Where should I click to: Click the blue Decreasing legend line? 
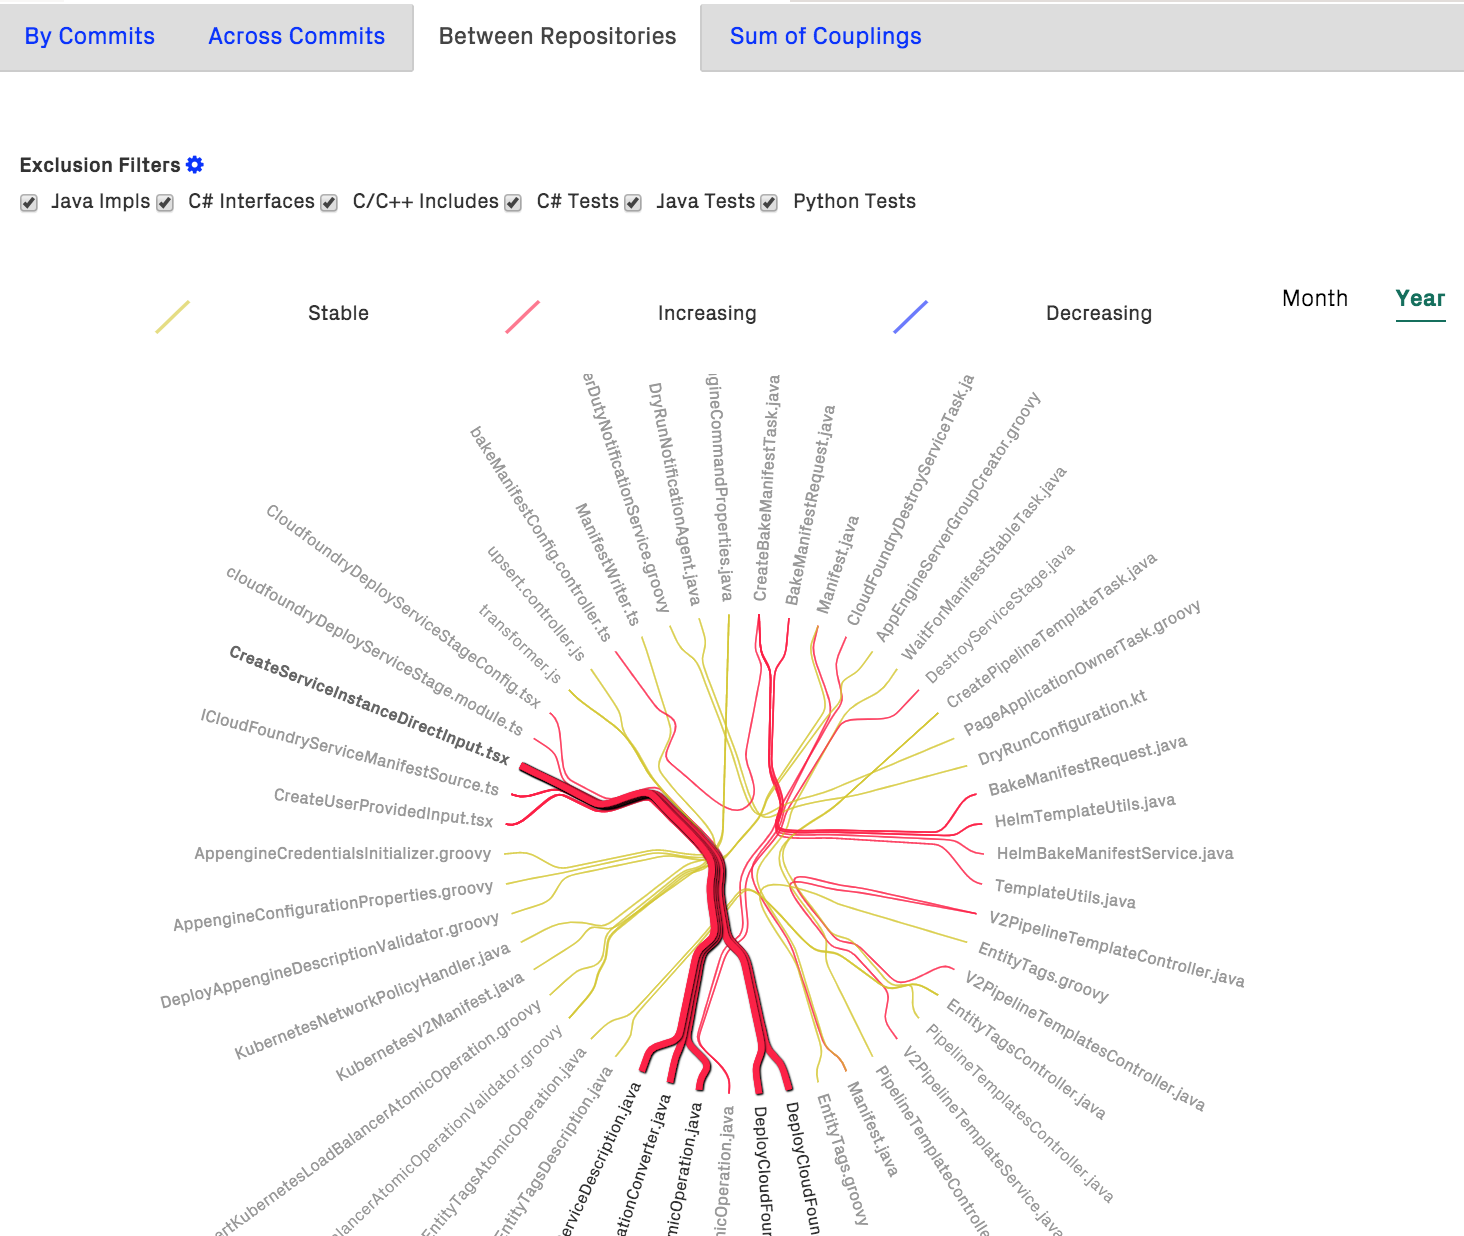click(x=910, y=317)
